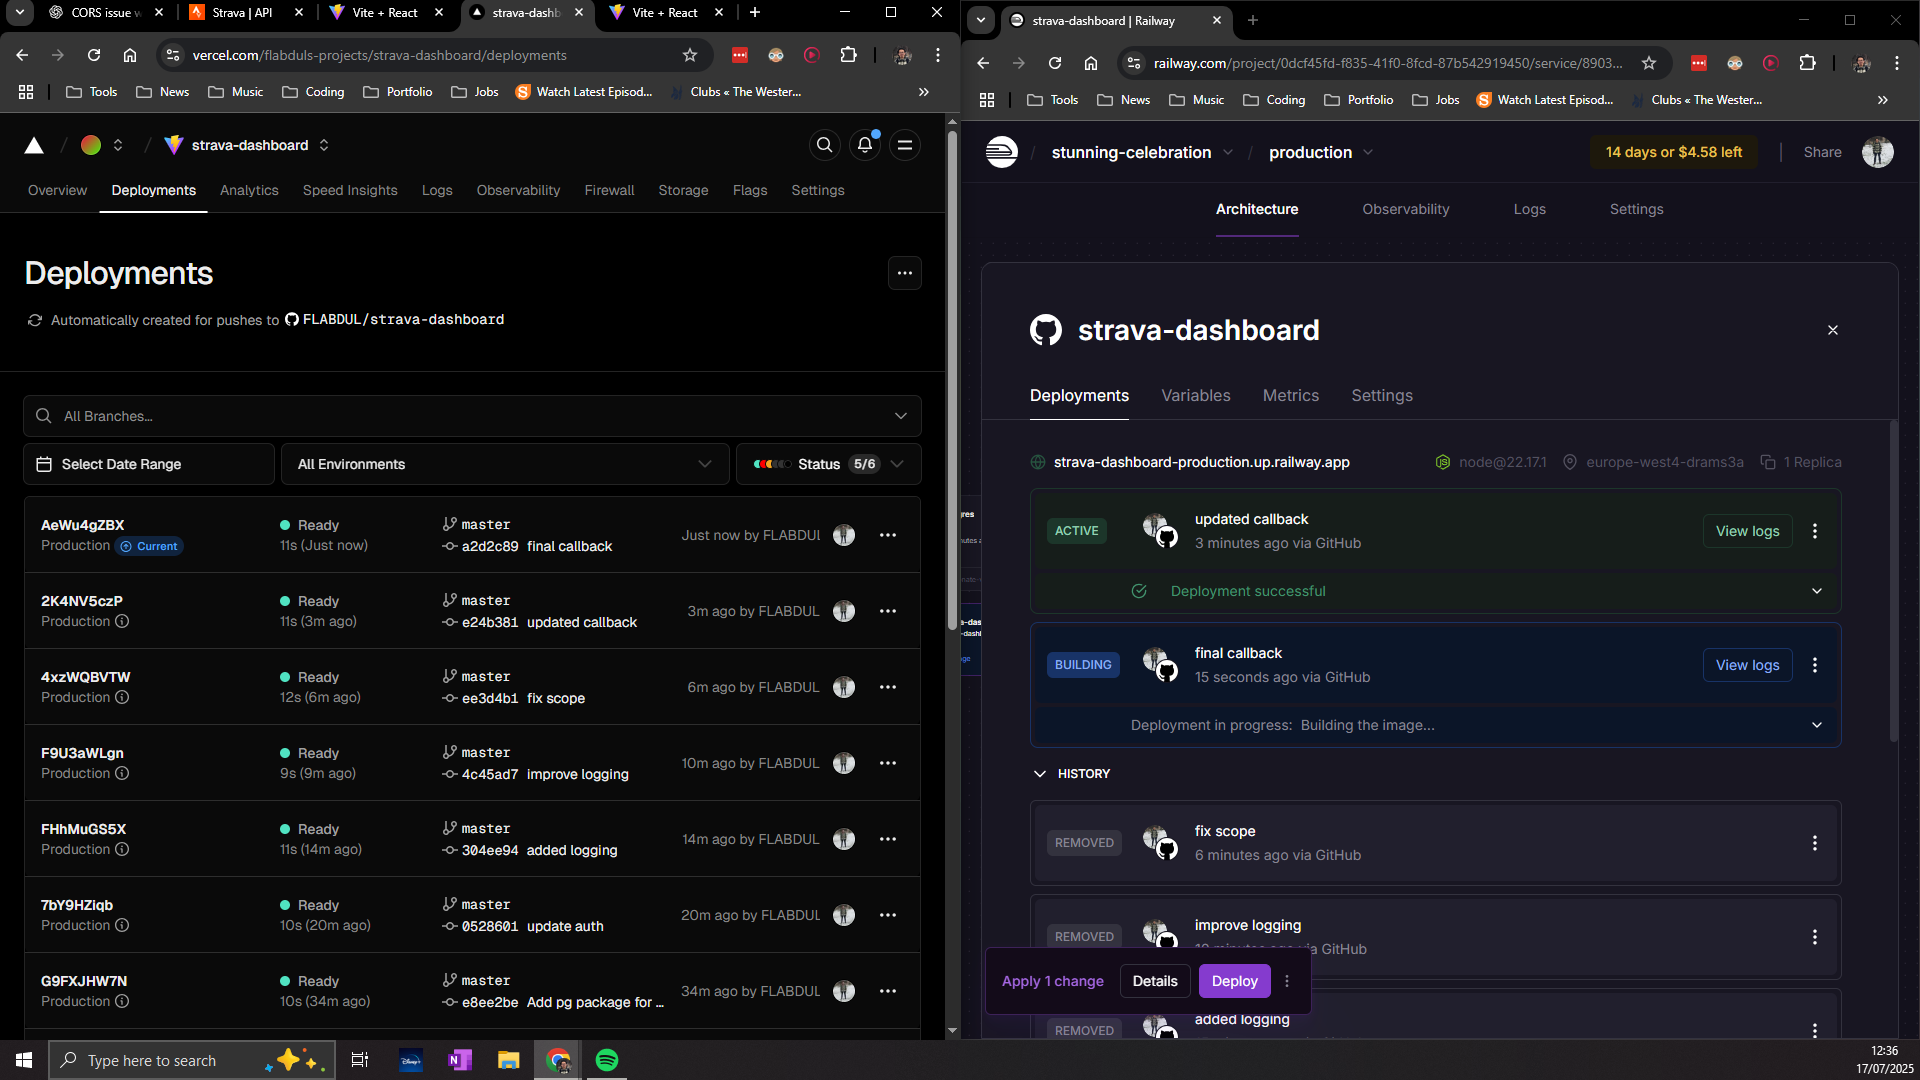Viewport: 1920px width, 1080px height.
Task: Open Deployments page three-dot options button
Action: 905,273
